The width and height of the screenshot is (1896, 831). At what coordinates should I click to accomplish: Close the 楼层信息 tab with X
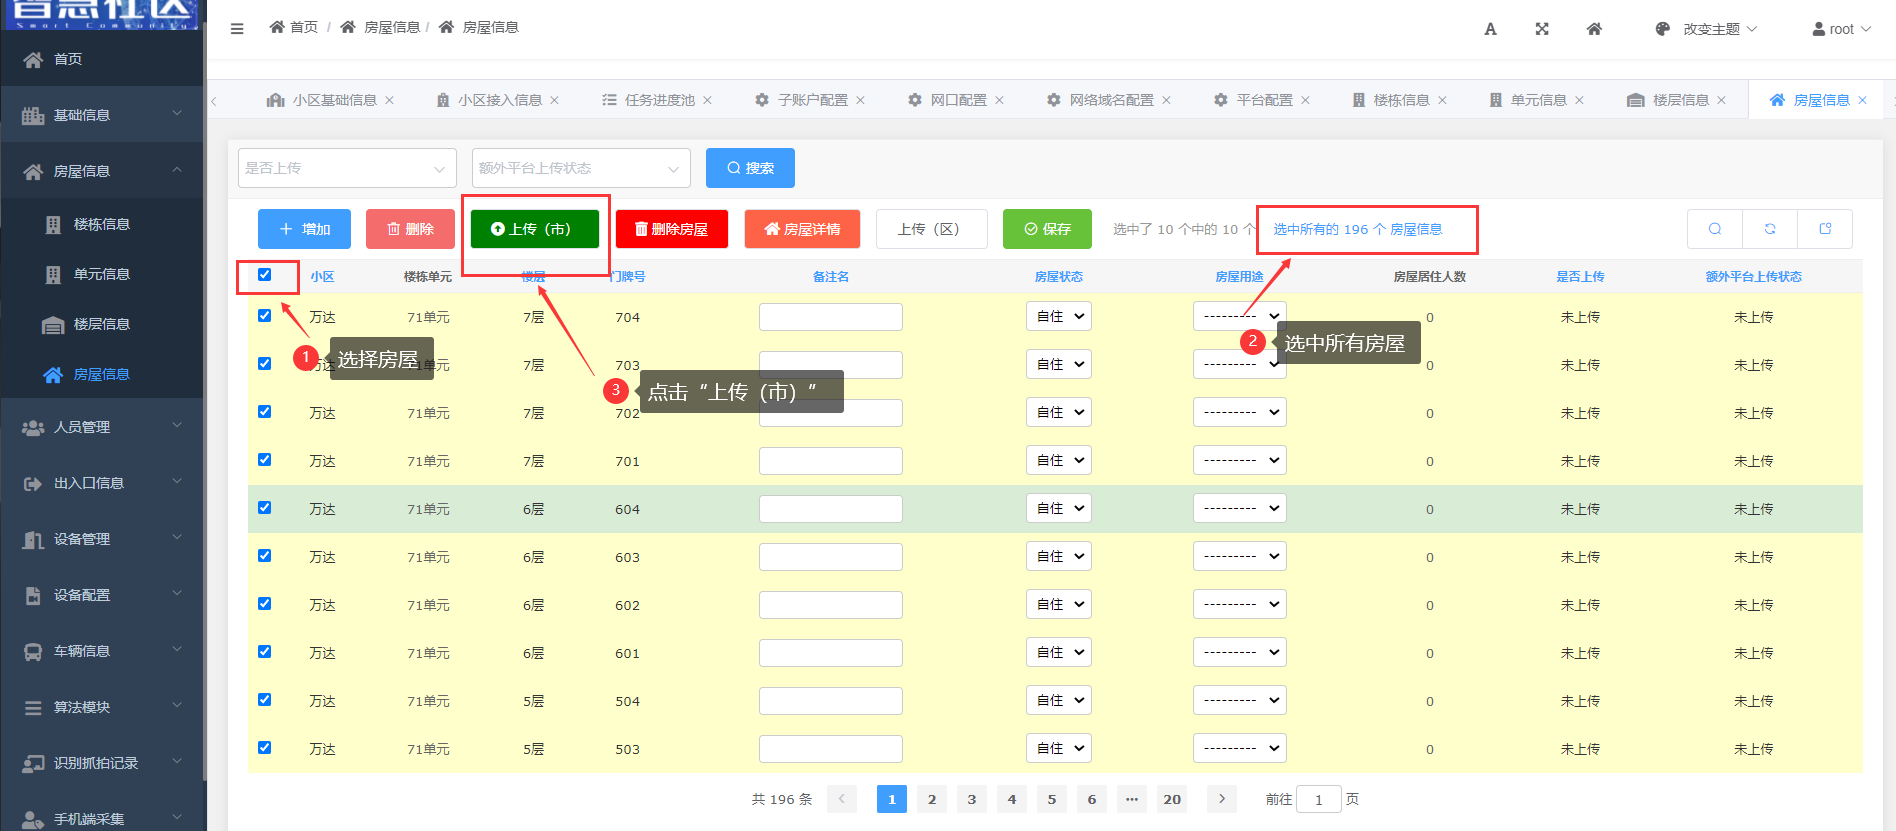coord(1721,100)
